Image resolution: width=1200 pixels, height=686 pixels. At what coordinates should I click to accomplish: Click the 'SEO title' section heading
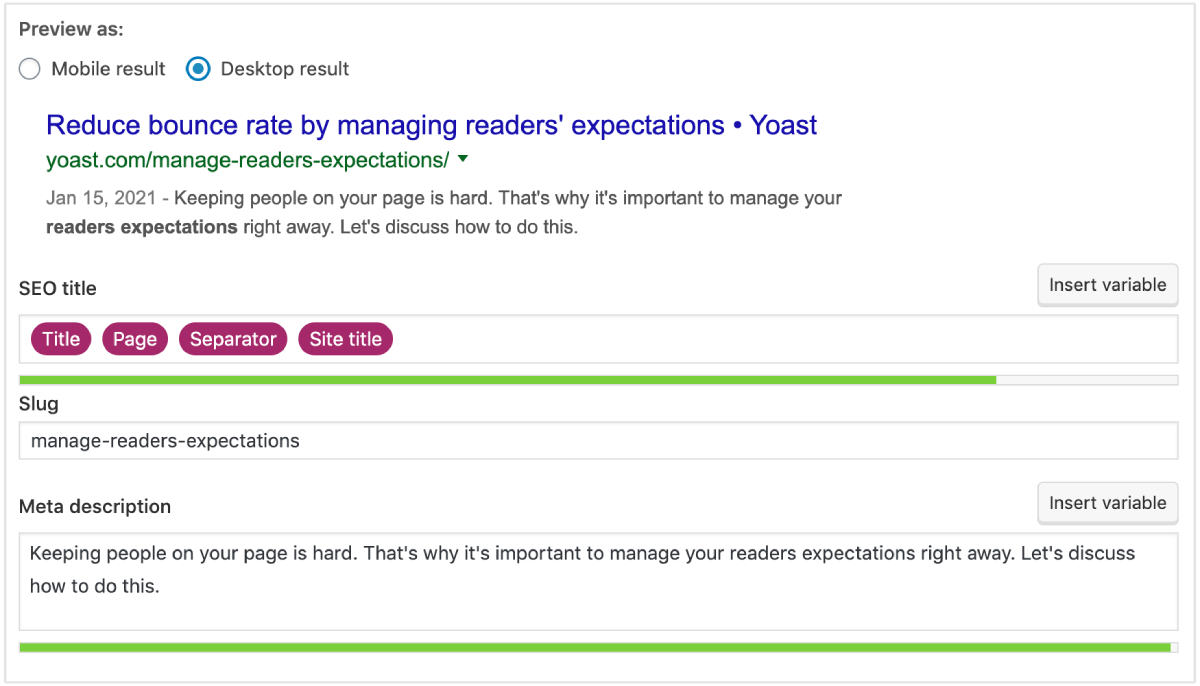point(57,288)
